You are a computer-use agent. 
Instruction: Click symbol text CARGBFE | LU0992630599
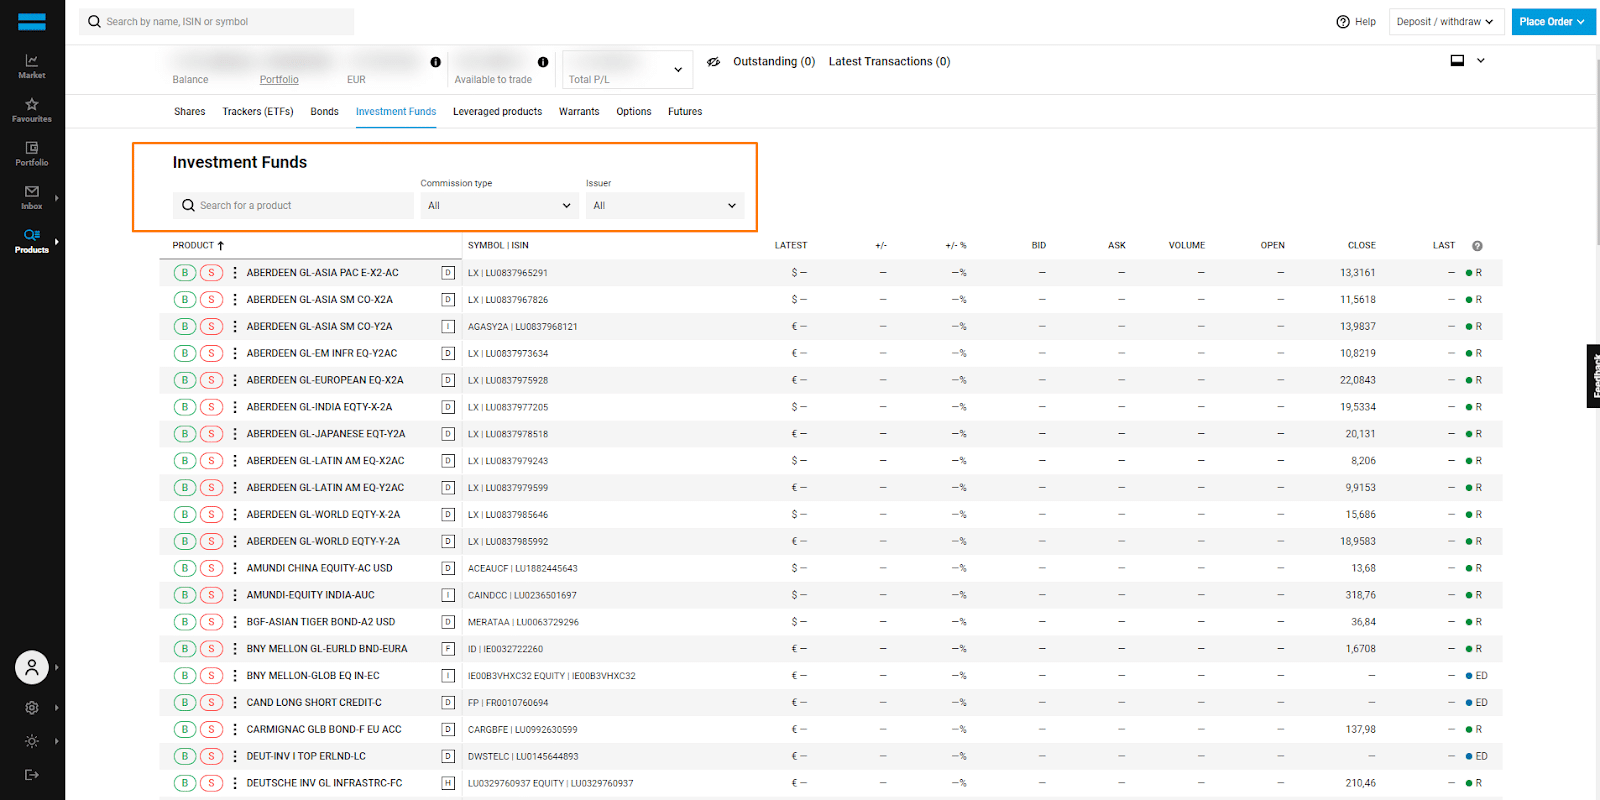(x=523, y=730)
